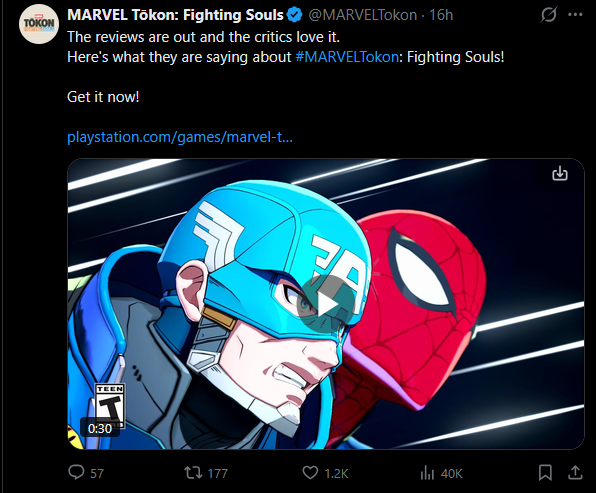The height and width of the screenshot is (493, 596).
Task: Open the playstation.com games link
Action: (180, 137)
